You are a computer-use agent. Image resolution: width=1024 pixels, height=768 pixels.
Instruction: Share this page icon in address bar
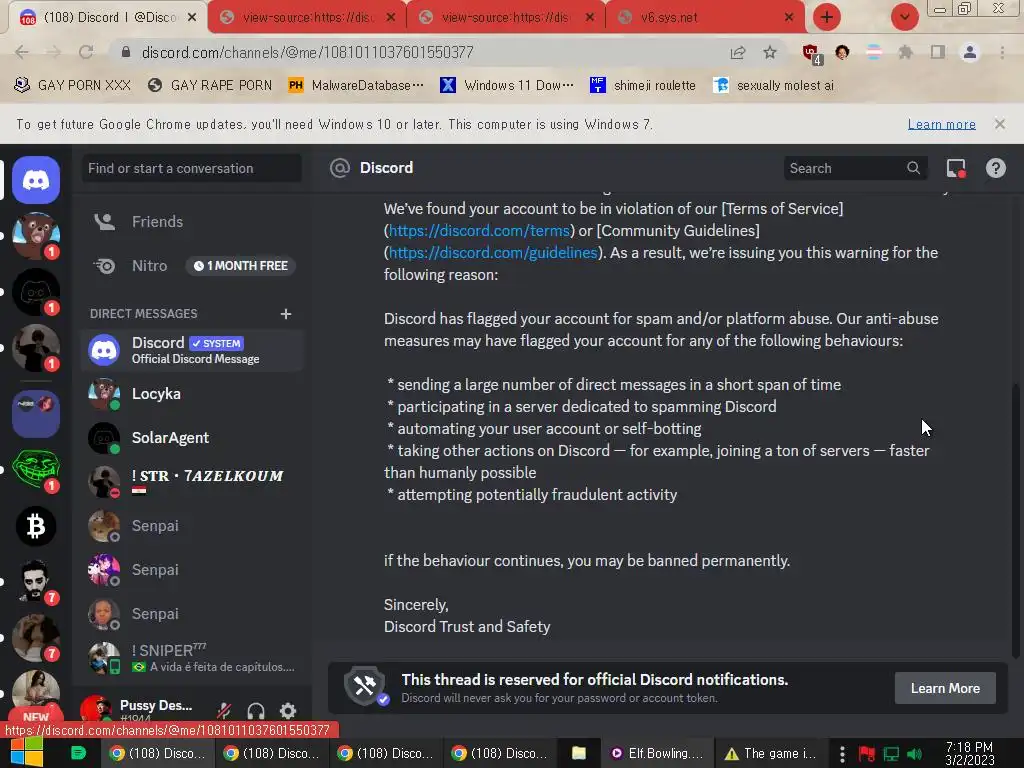(738, 52)
